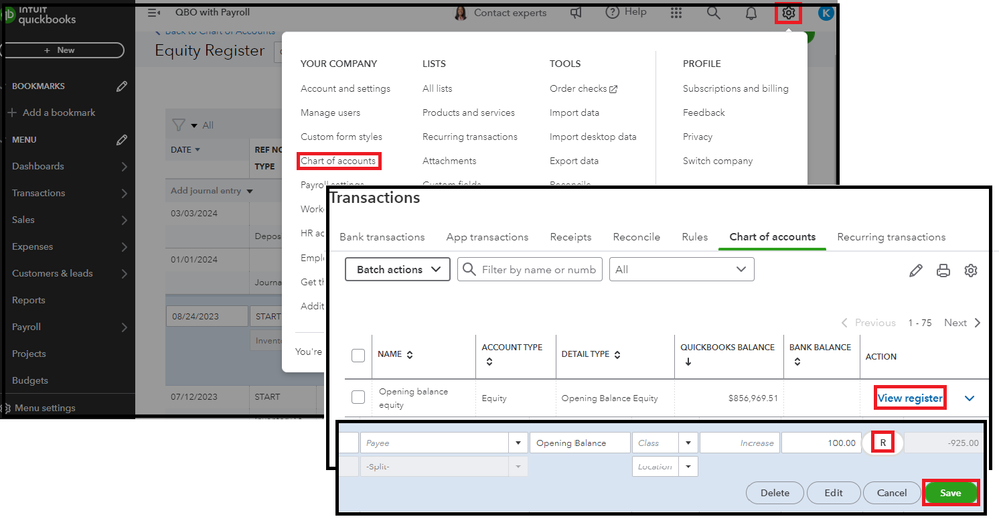This screenshot has height=525, width=999.
Task: Expand the arrow next to View register
Action: [x=969, y=398]
